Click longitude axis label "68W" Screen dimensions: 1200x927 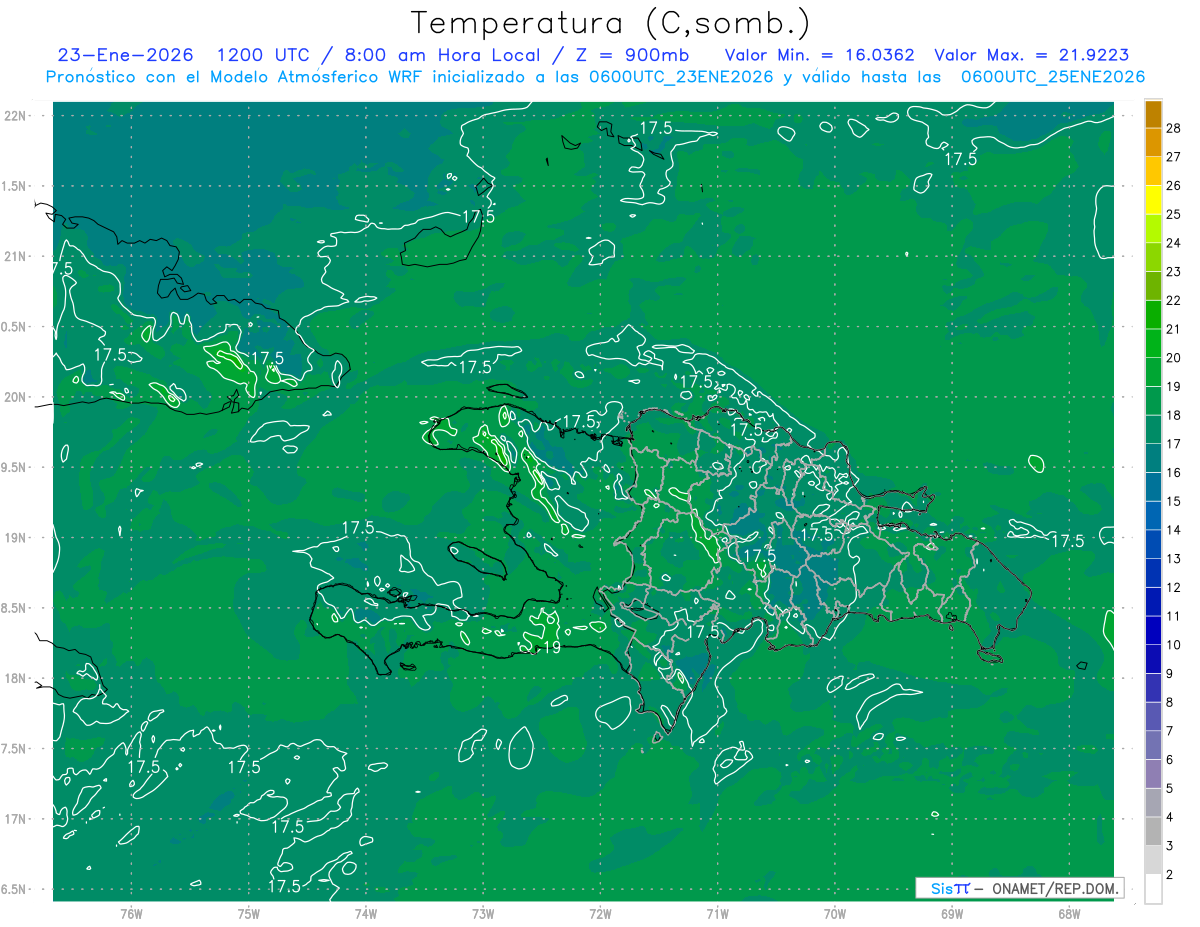pos(1069,913)
